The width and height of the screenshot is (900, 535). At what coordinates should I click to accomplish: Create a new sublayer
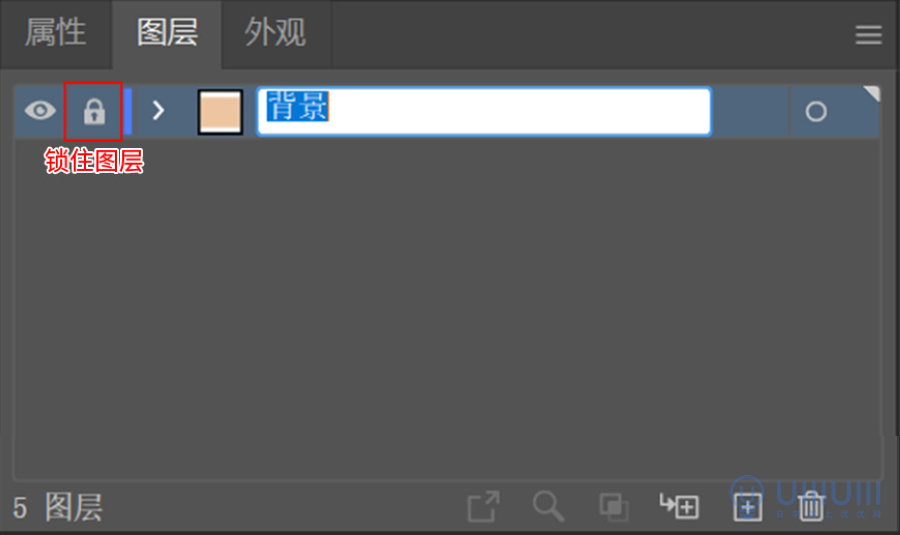[x=679, y=506]
